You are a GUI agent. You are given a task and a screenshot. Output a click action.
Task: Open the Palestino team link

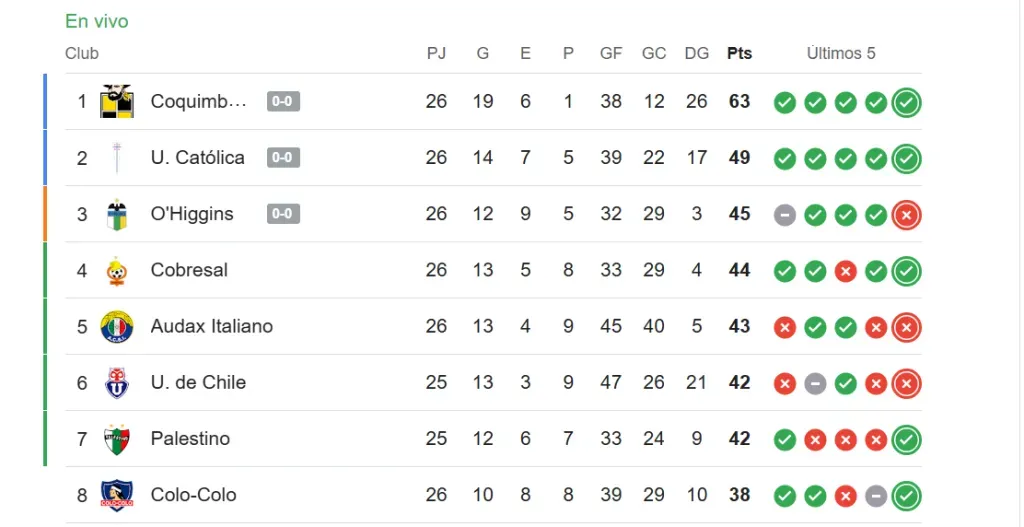click(190, 439)
